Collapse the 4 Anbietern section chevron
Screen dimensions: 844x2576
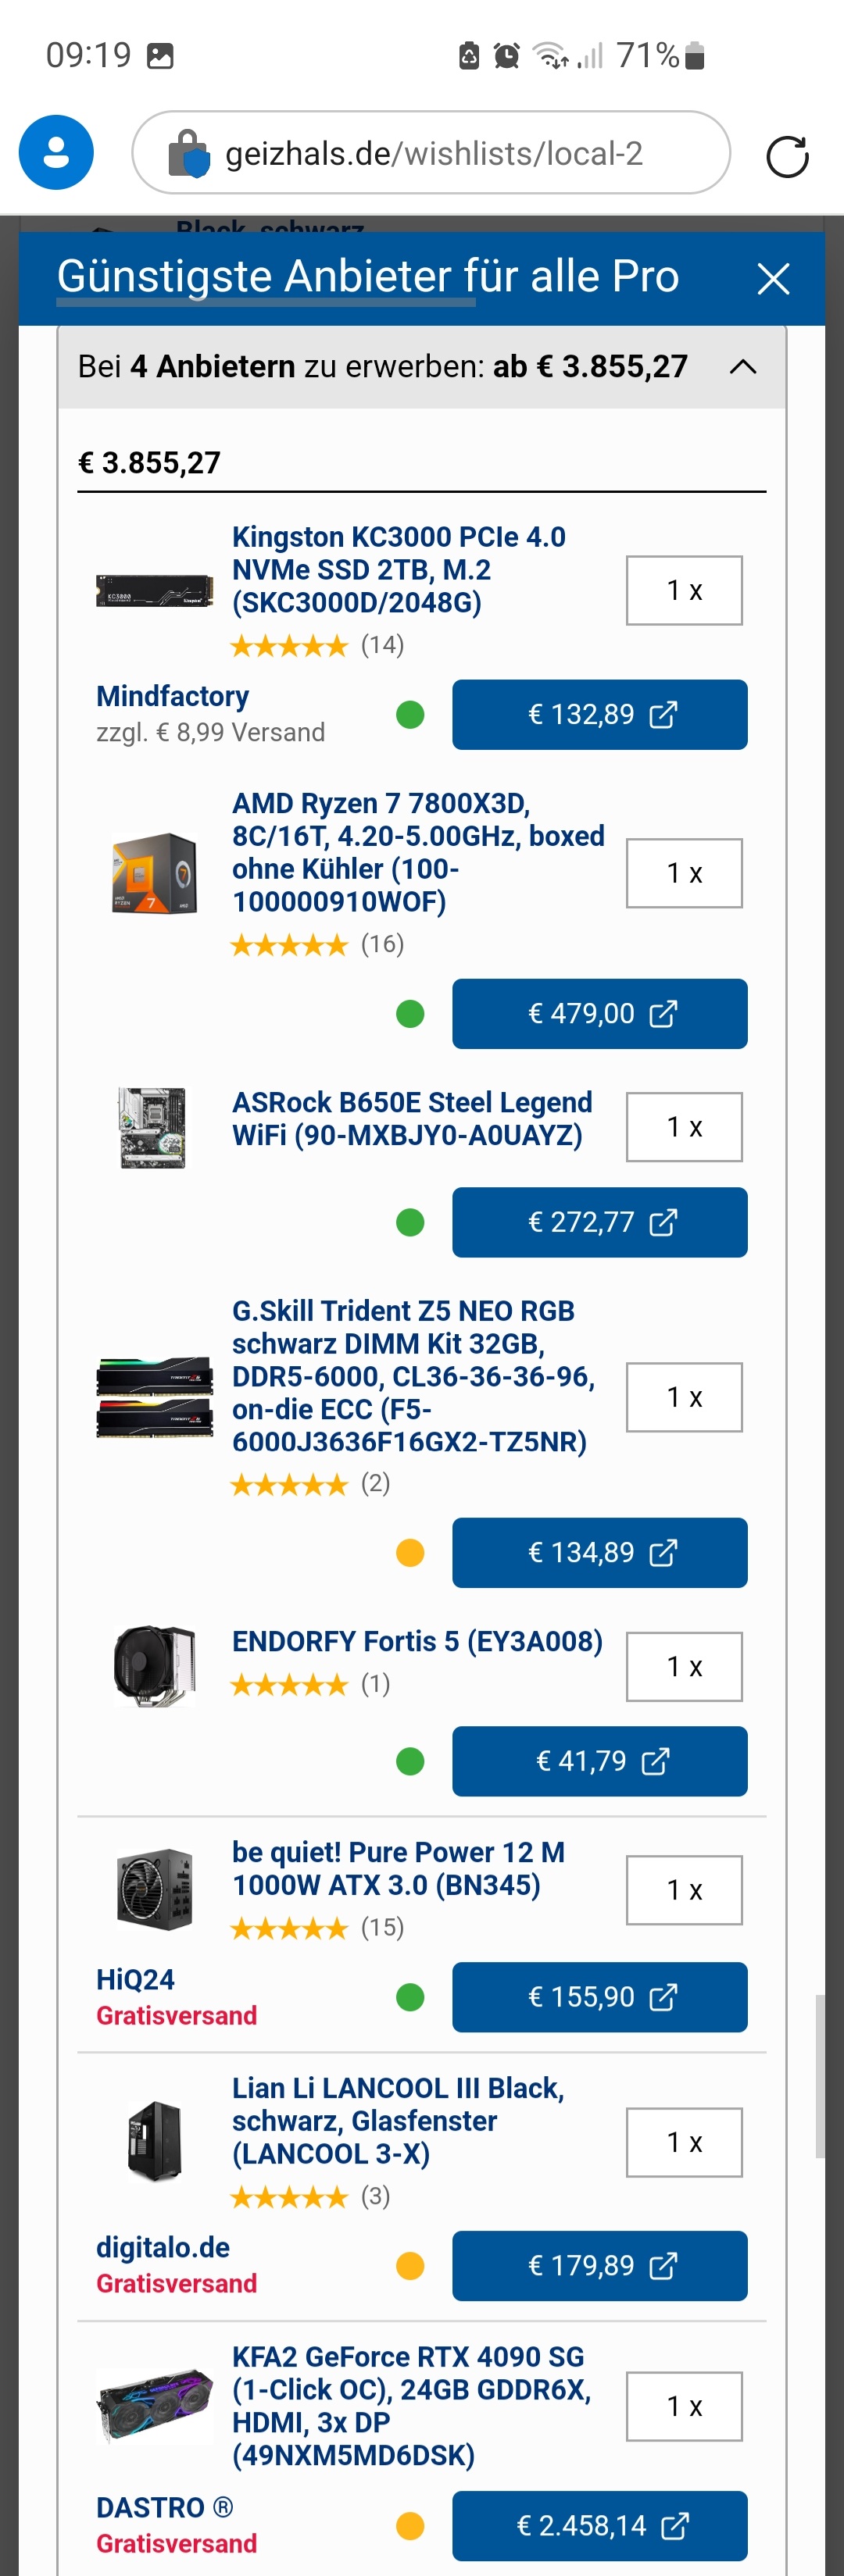coord(742,367)
